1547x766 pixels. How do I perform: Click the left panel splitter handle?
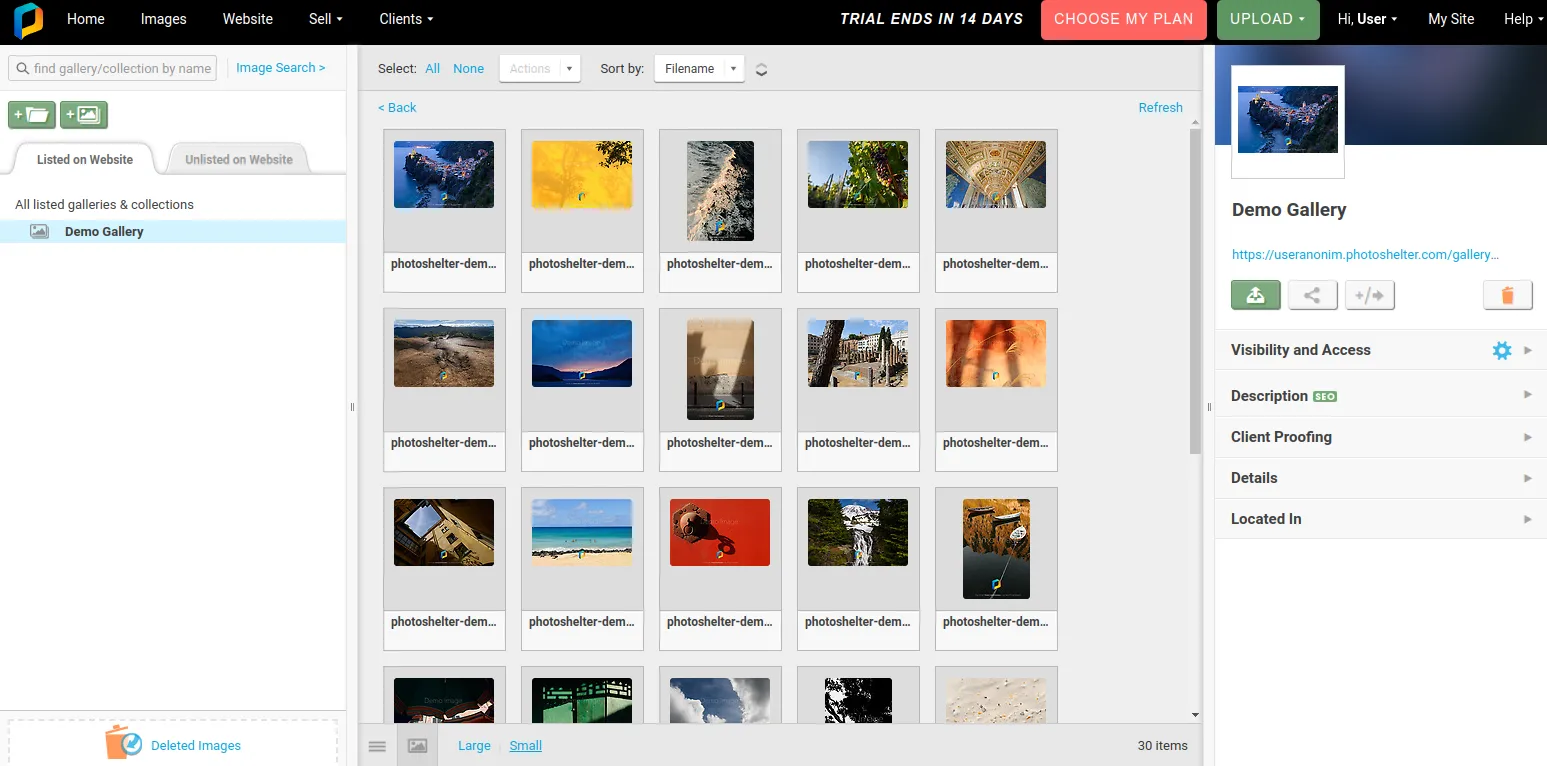coord(352,407)
